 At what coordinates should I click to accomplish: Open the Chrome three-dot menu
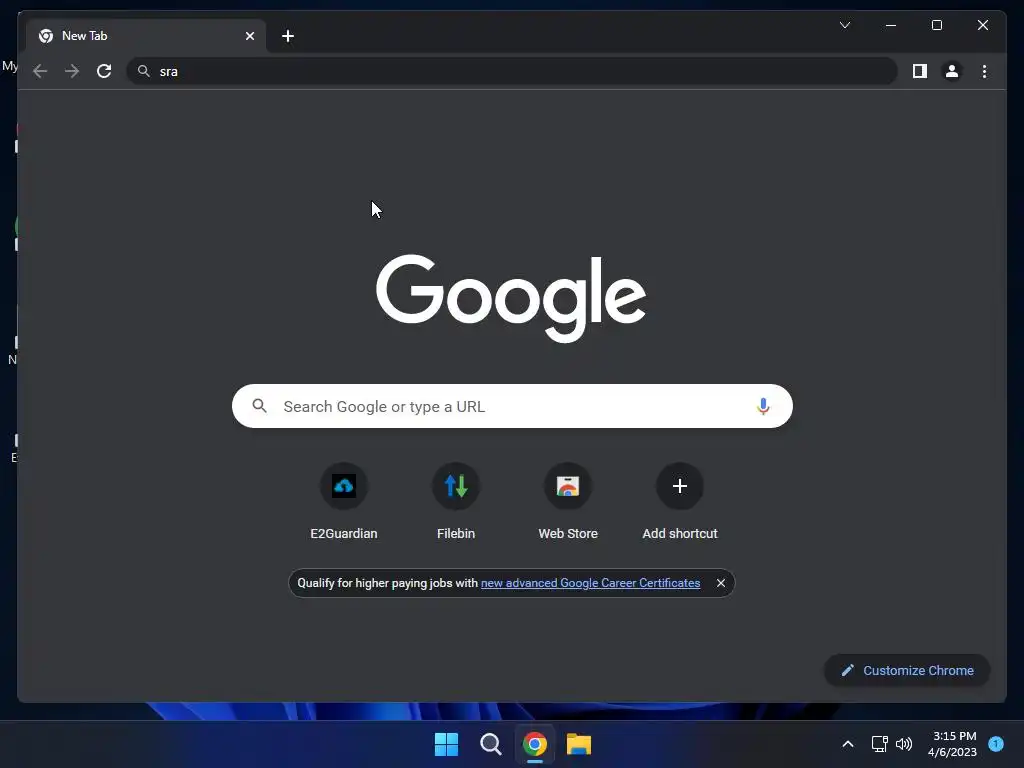[984, 71]
